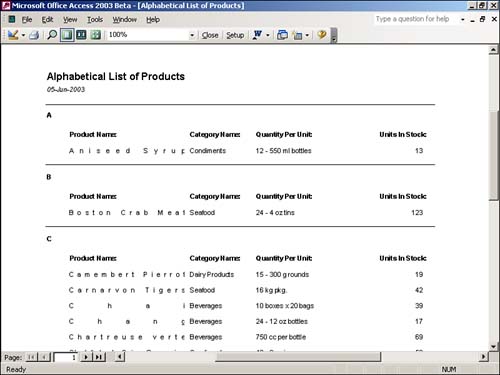Go to the first page

coord(31,357)
